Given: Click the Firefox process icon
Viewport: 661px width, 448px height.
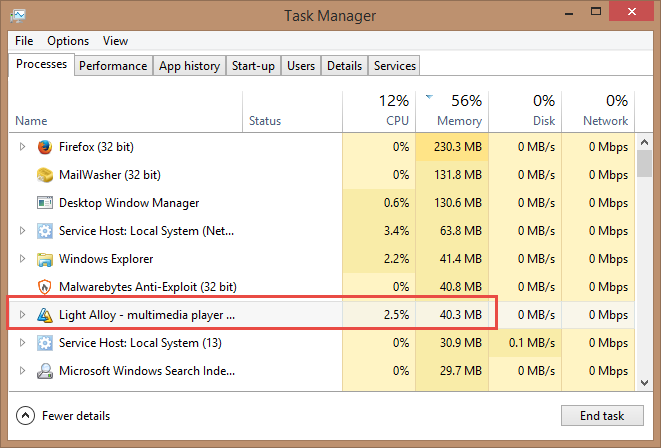Looking at the screenshot, I should (x=45, y=147).
